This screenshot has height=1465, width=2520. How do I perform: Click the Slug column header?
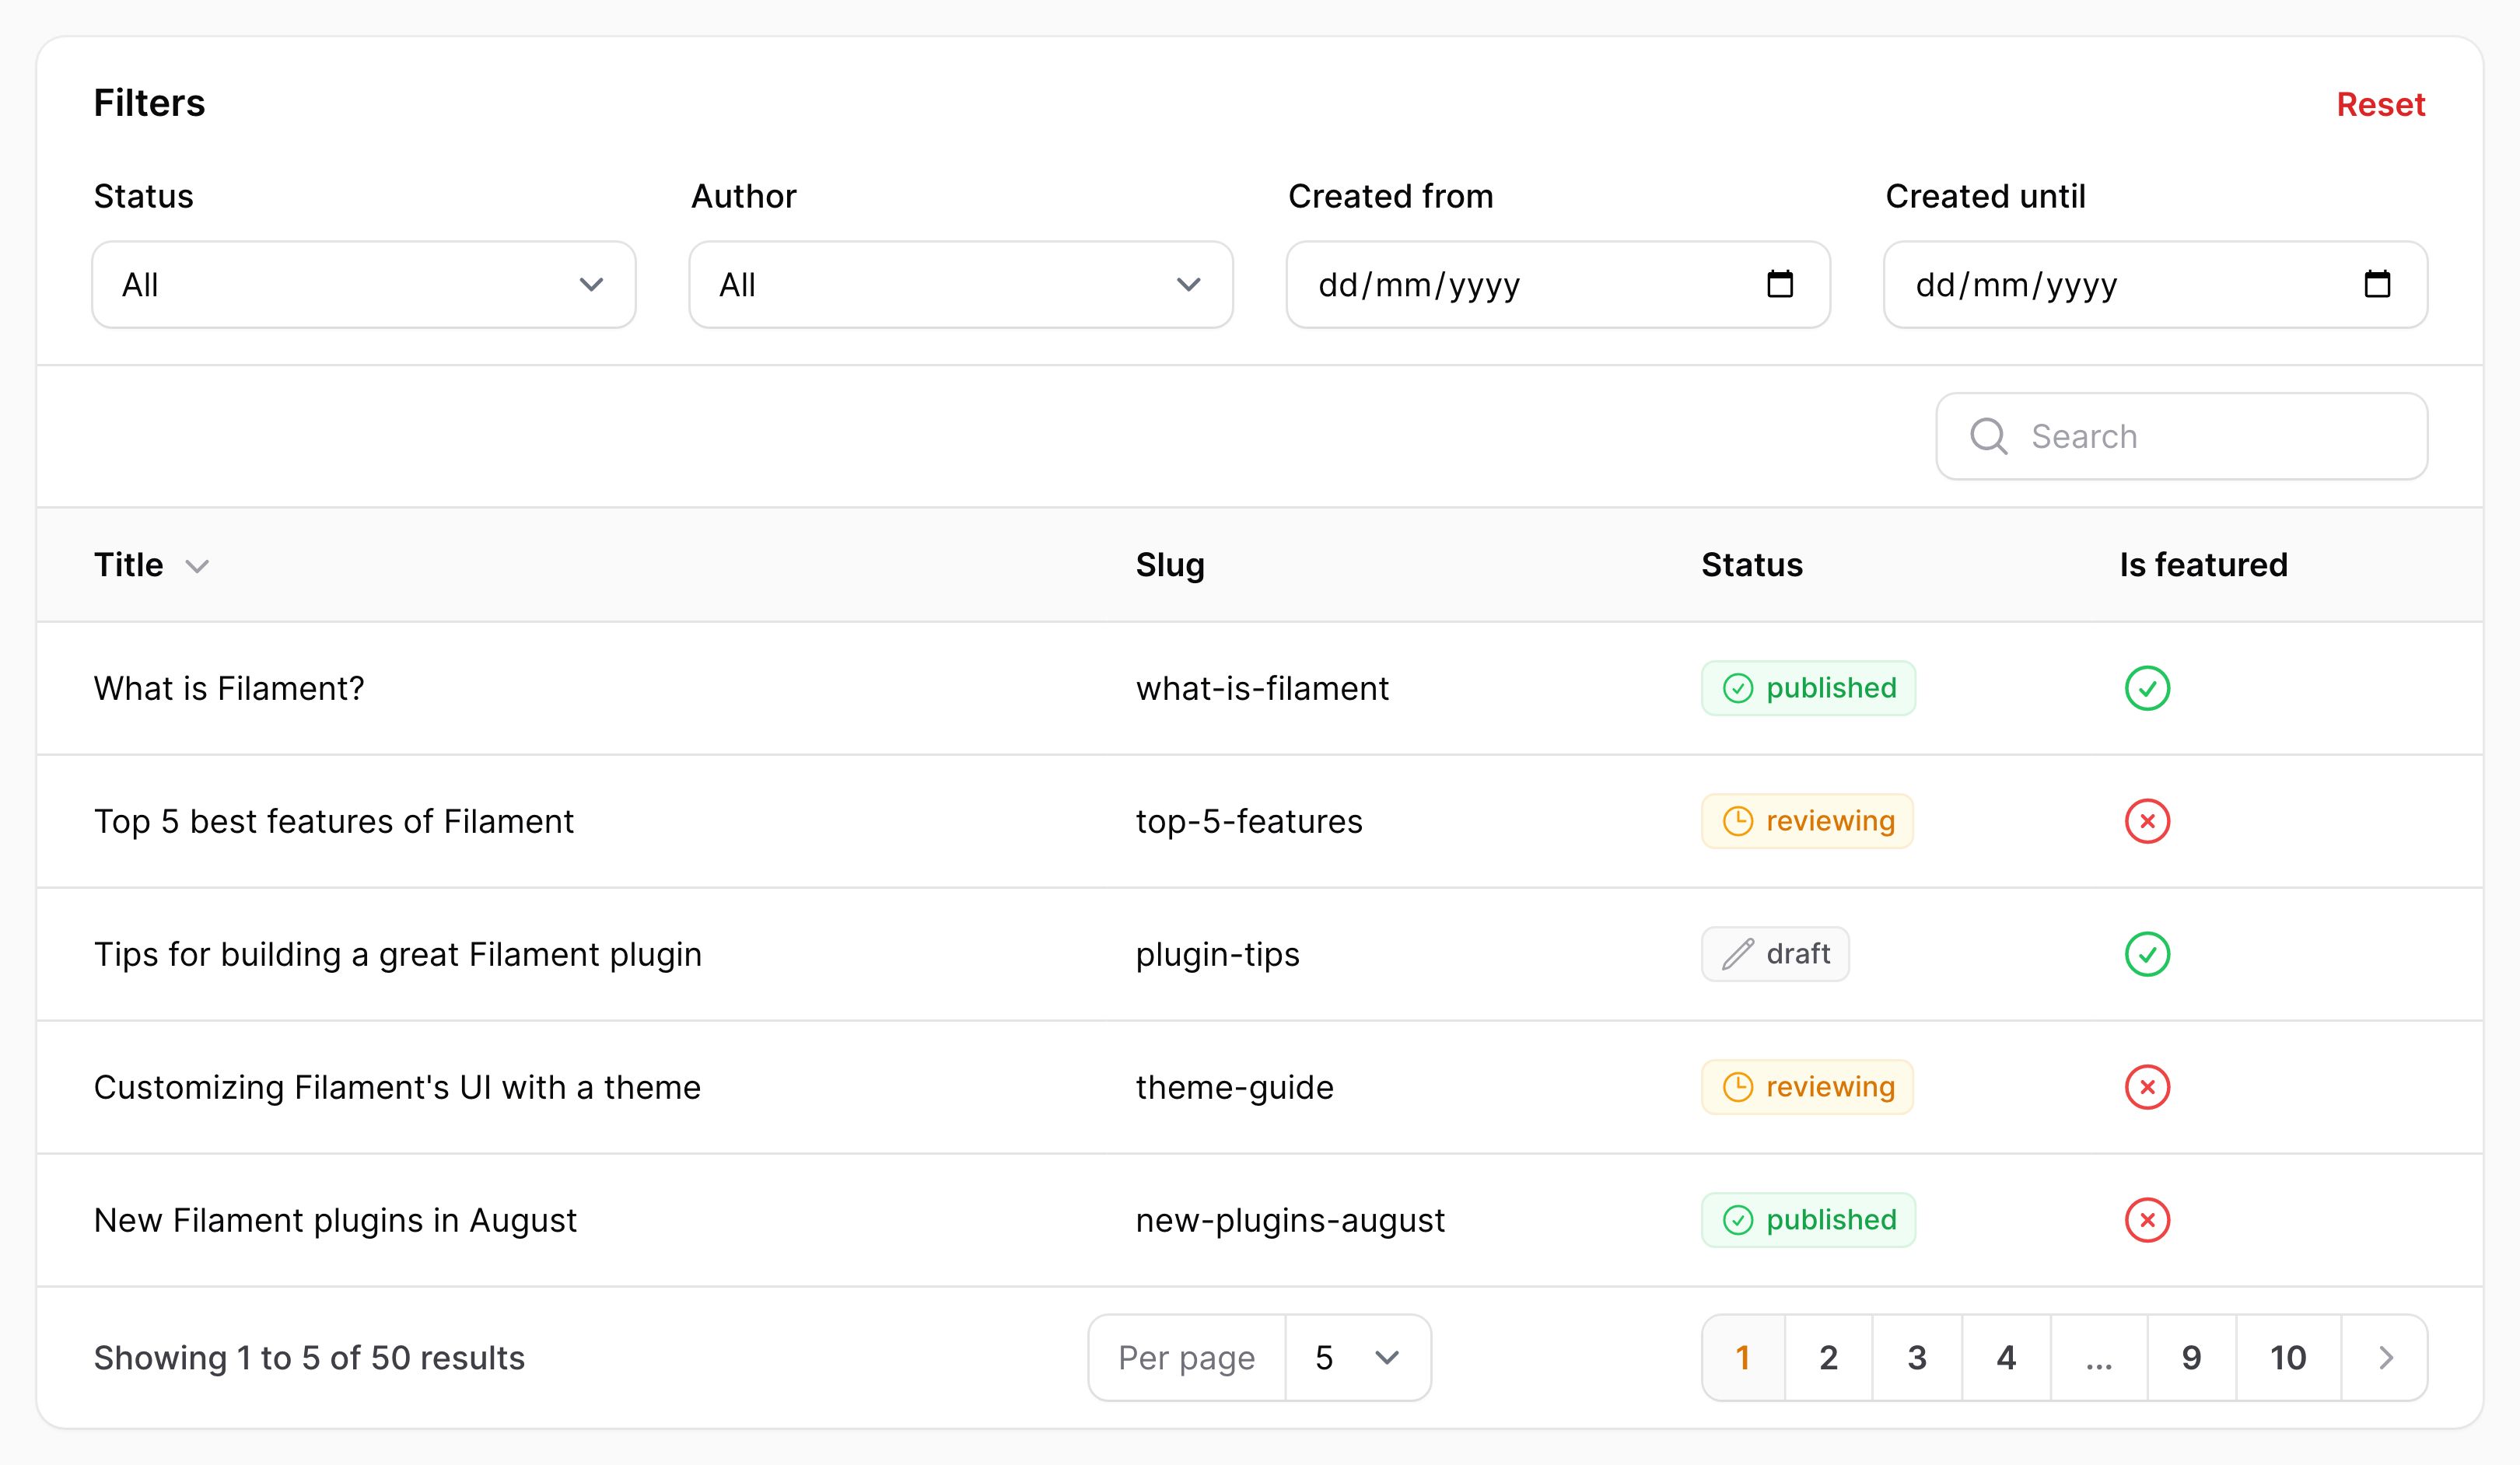1170,565
